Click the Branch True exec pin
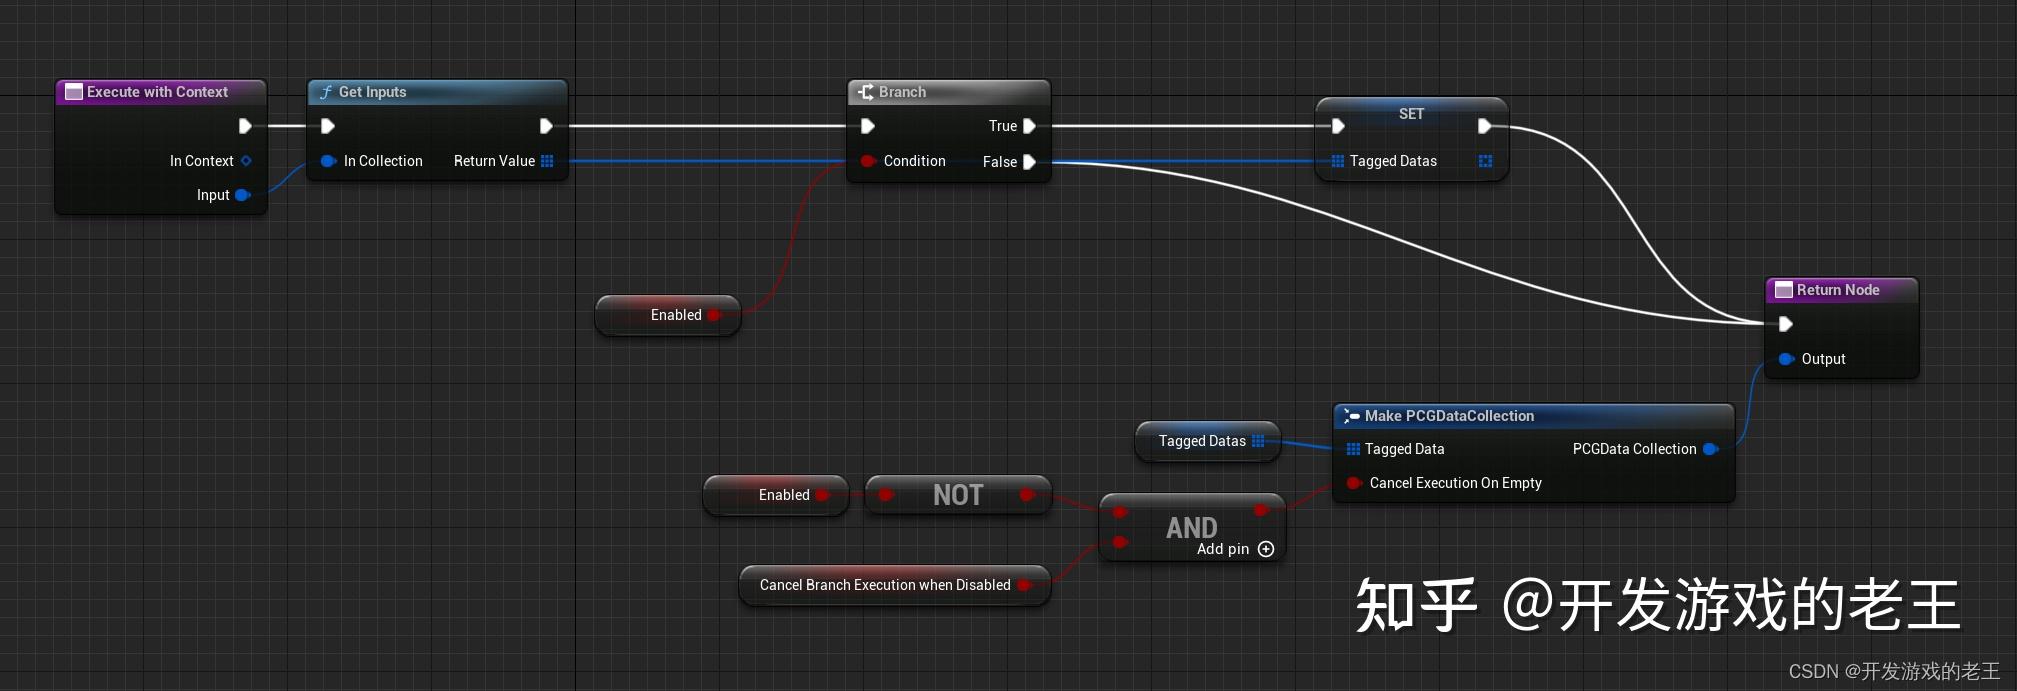The height and width of the screenshot is (691, 2017). click(x=1029, y=126)
